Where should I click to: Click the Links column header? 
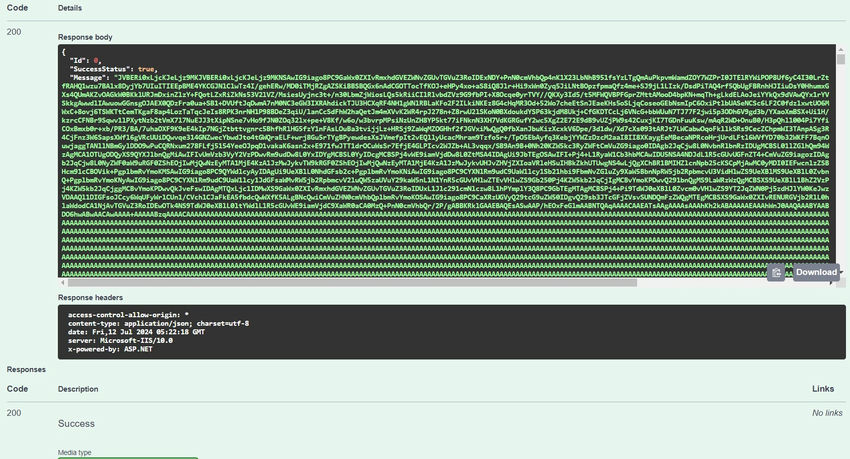(x=822, y=389)
